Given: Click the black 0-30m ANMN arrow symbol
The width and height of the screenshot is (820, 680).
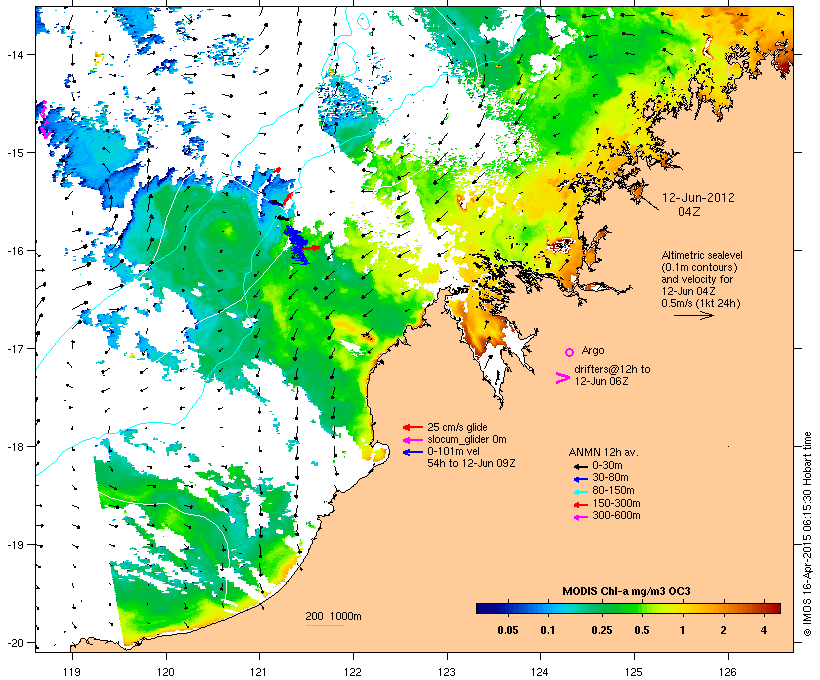Looking at the screenshot, I should click(580, 466).
